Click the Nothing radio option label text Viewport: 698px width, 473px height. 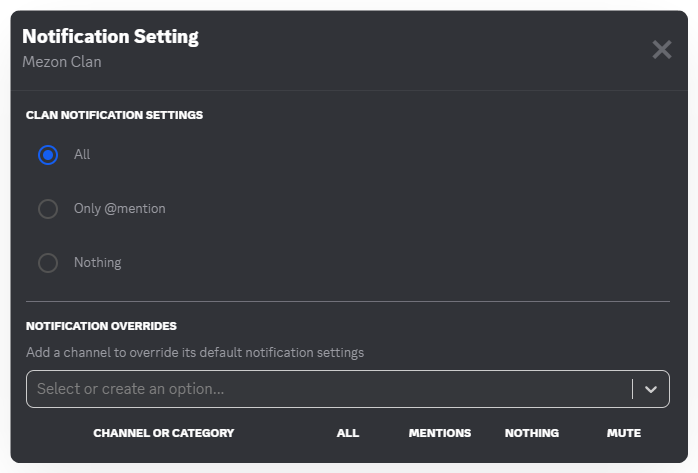pos(97,263)
